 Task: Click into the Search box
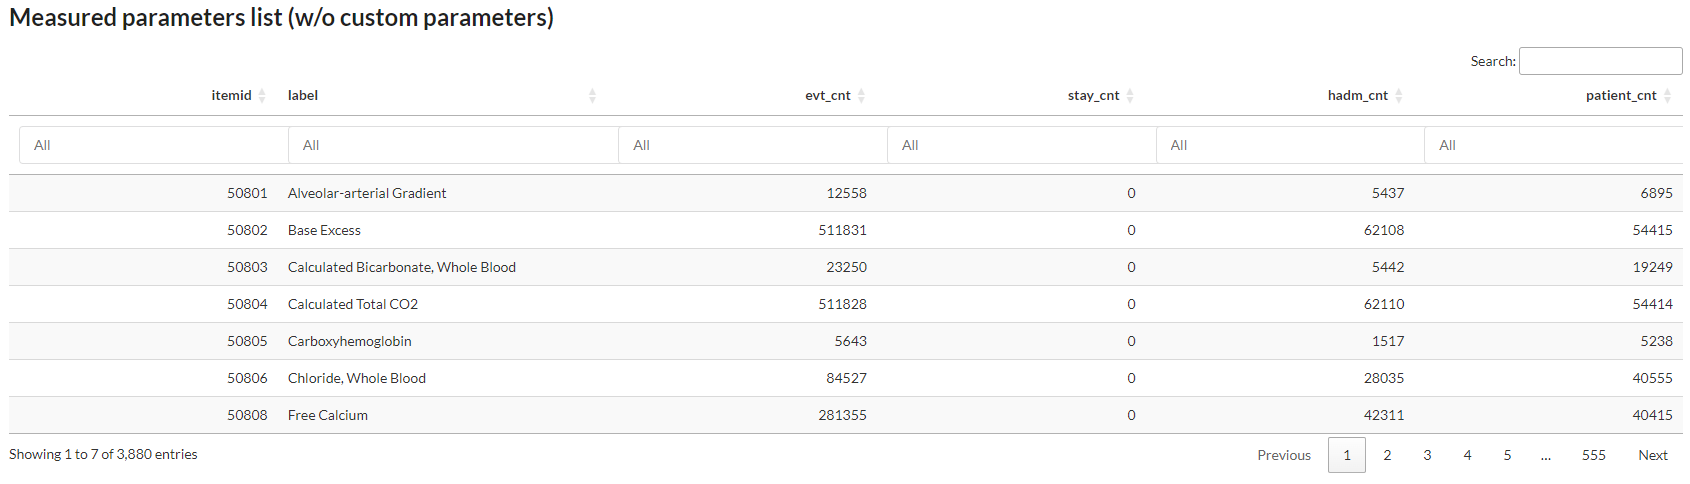point(1600,61)
